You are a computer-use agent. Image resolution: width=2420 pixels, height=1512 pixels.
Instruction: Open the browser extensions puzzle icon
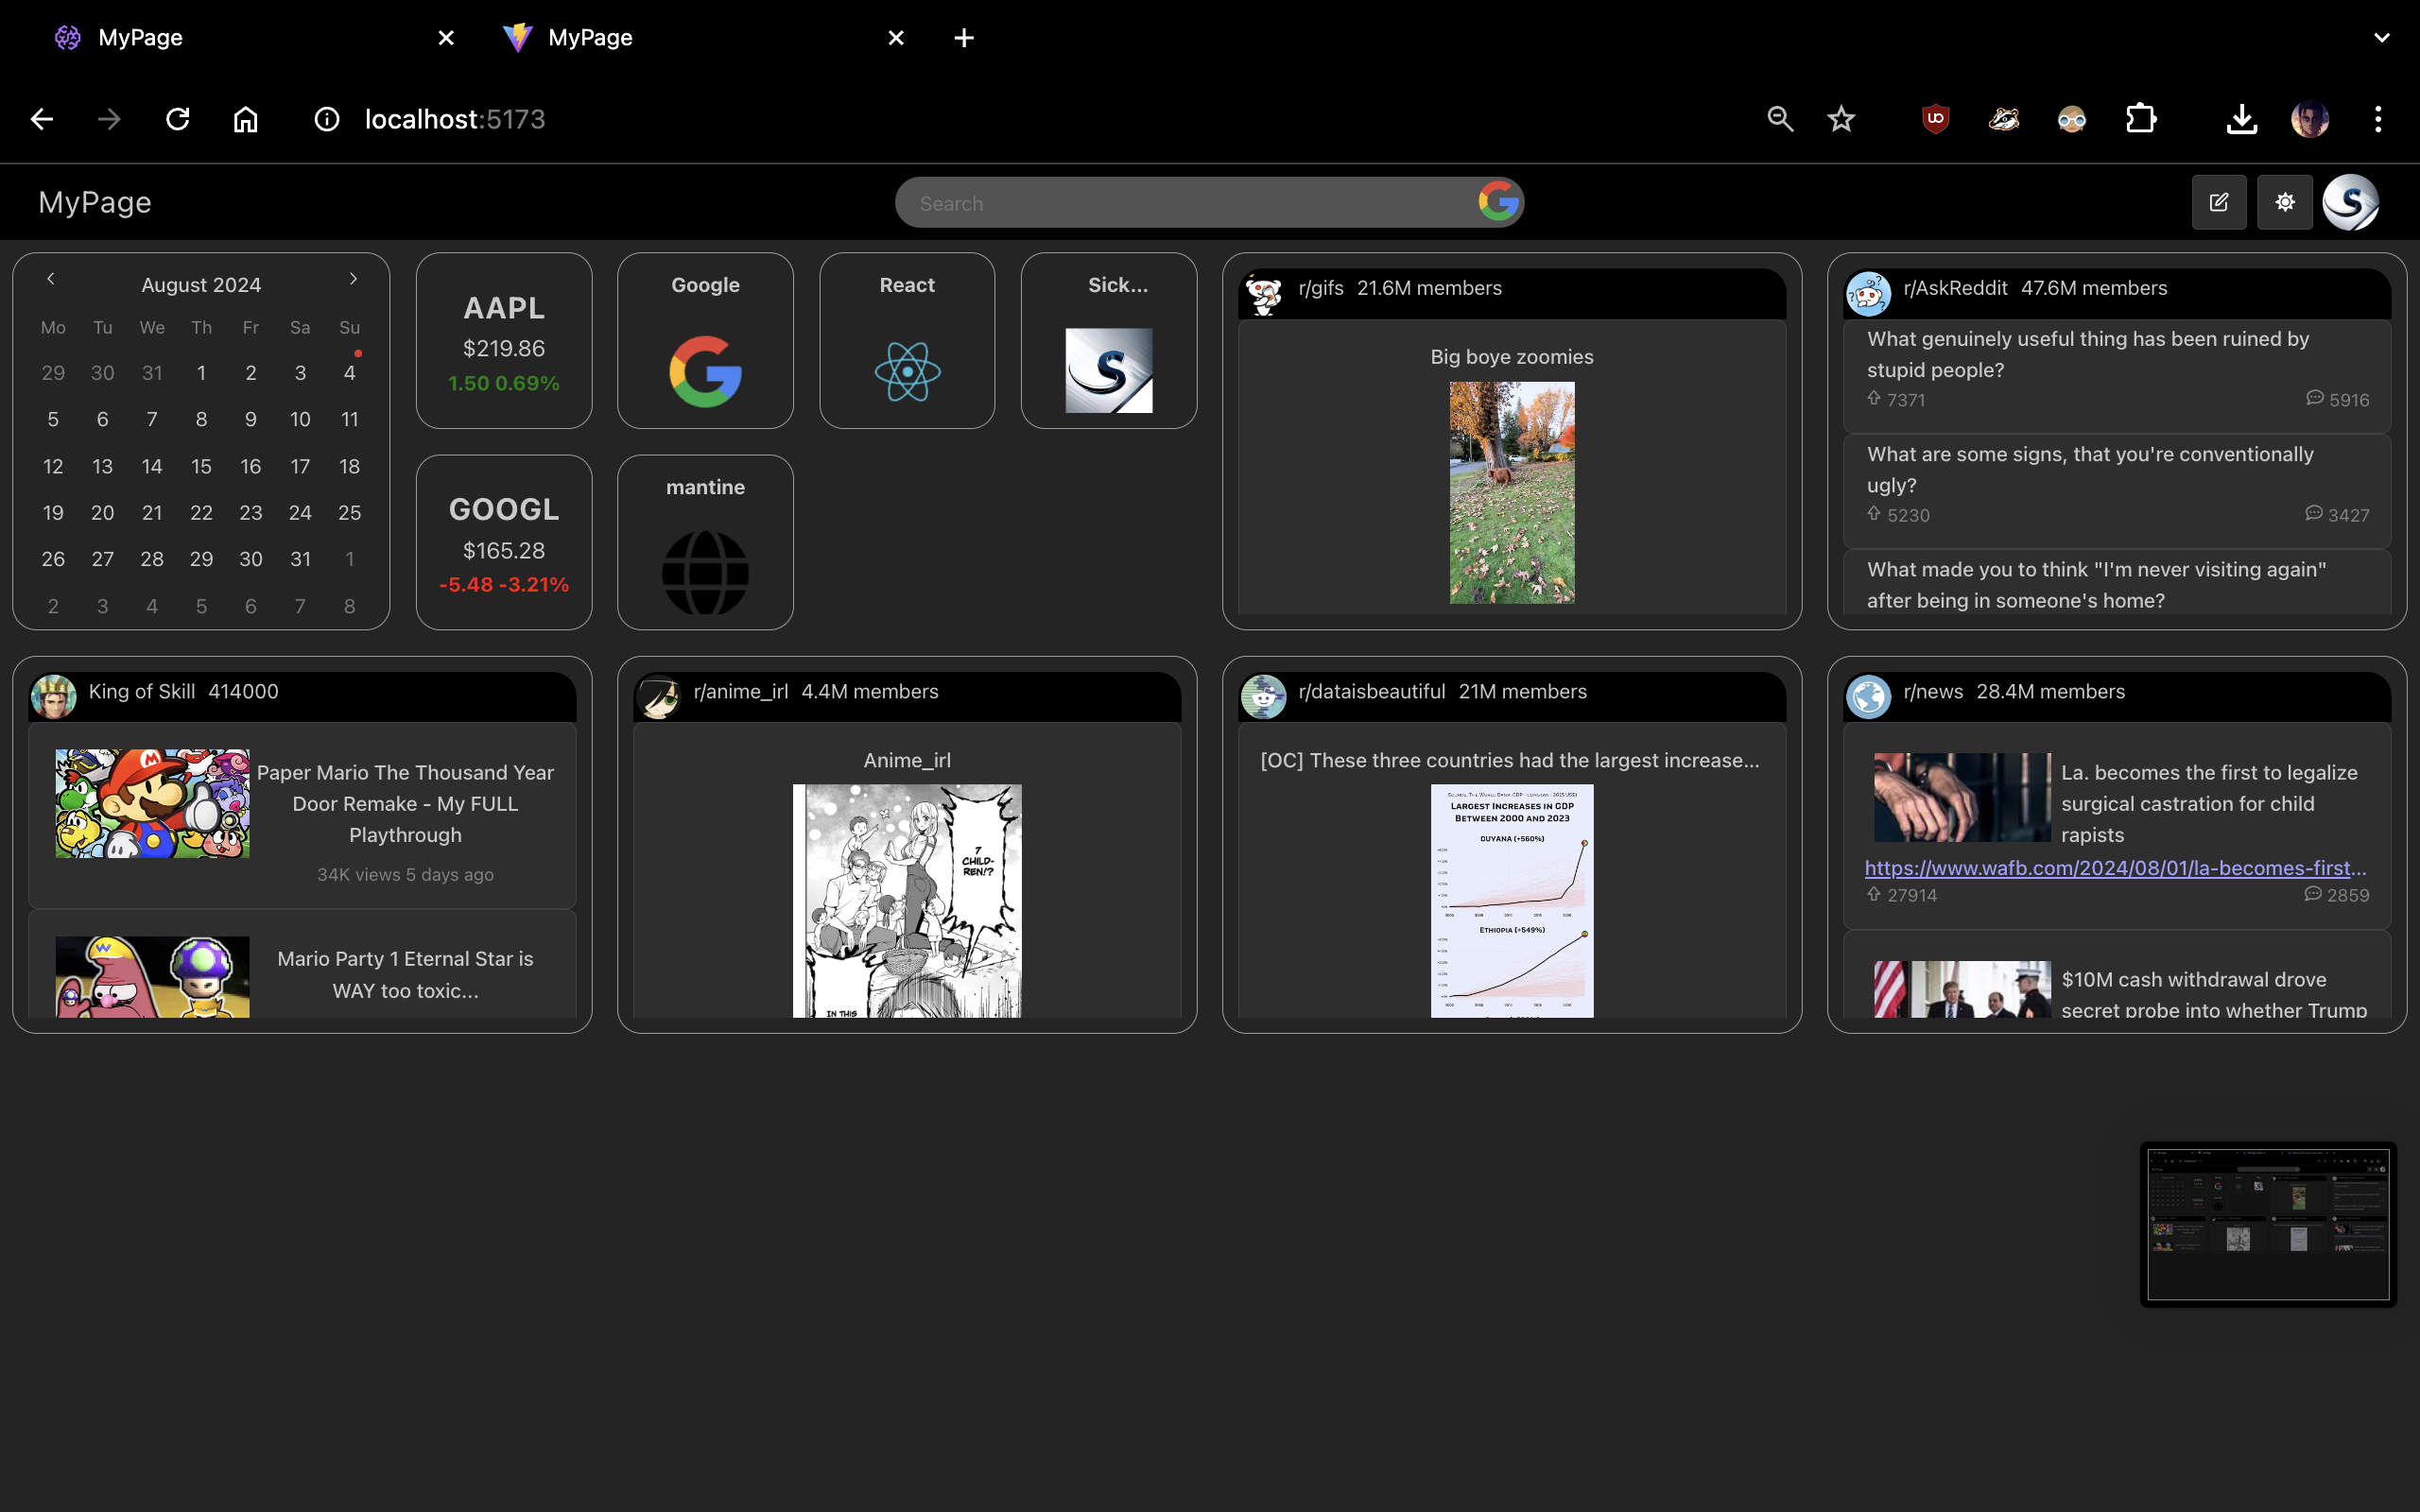(2140, 119)
